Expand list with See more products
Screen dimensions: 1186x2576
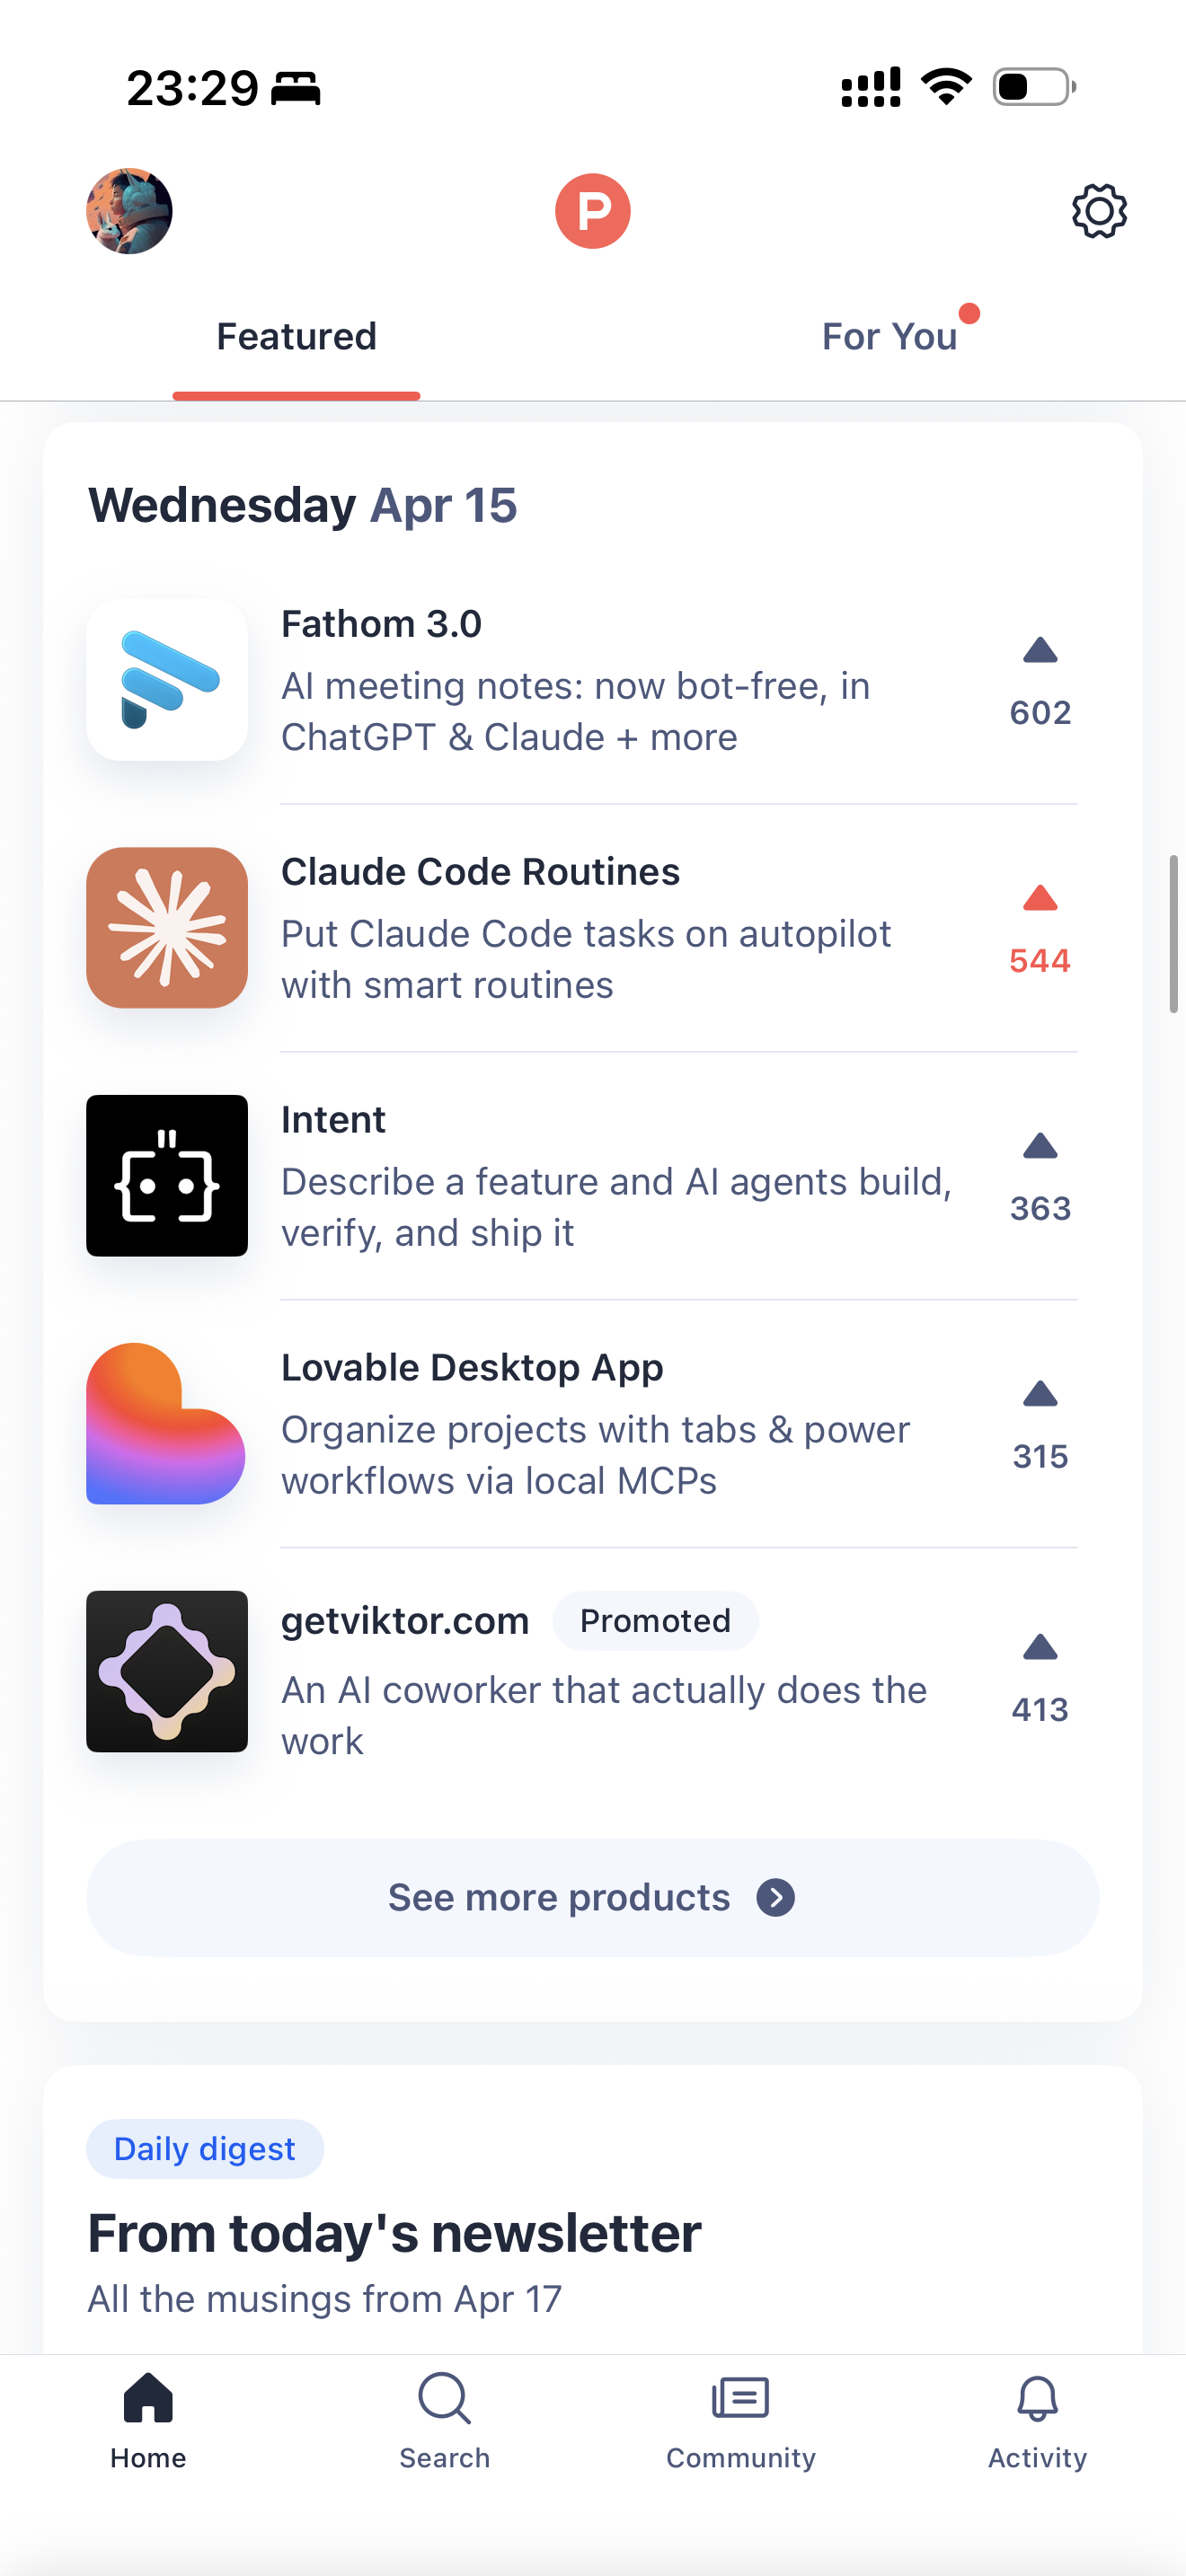(x=592, y=1897)
